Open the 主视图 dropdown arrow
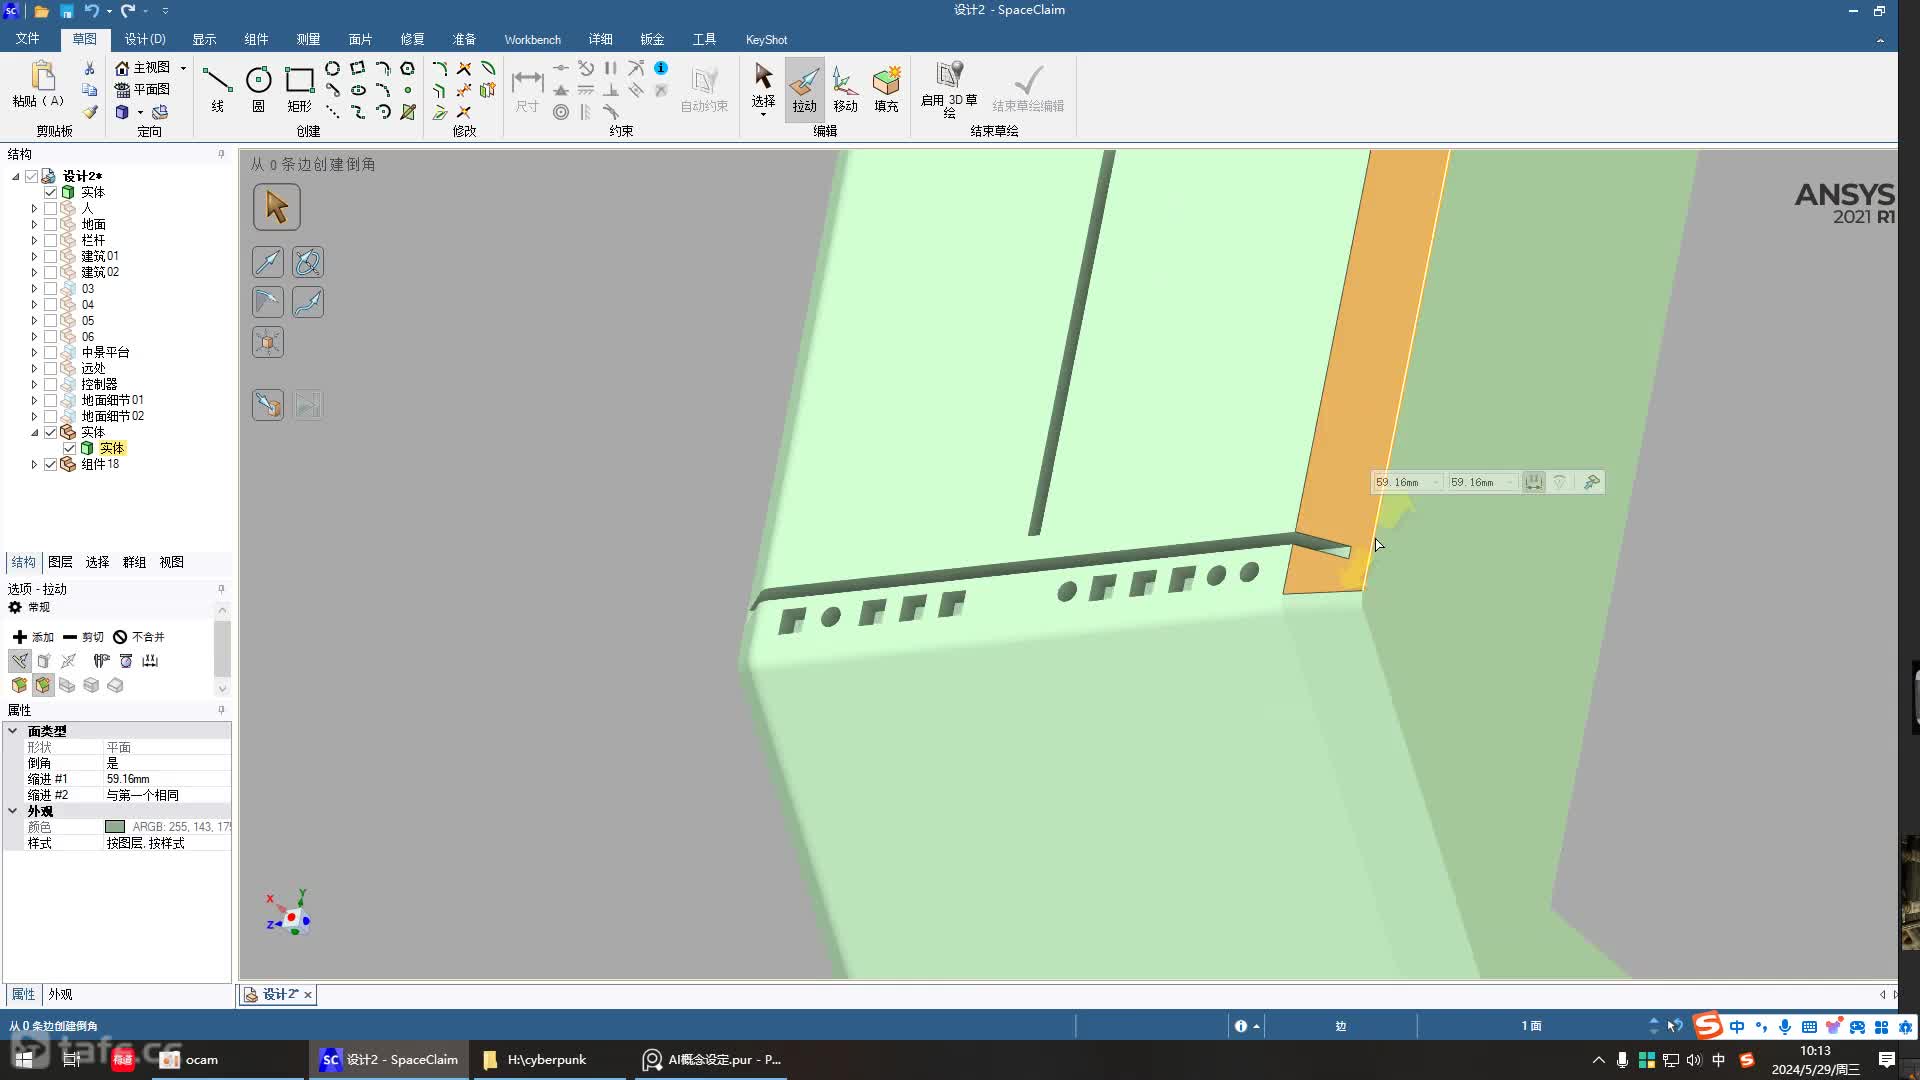 pyautogui.click(x=183, y=68)
